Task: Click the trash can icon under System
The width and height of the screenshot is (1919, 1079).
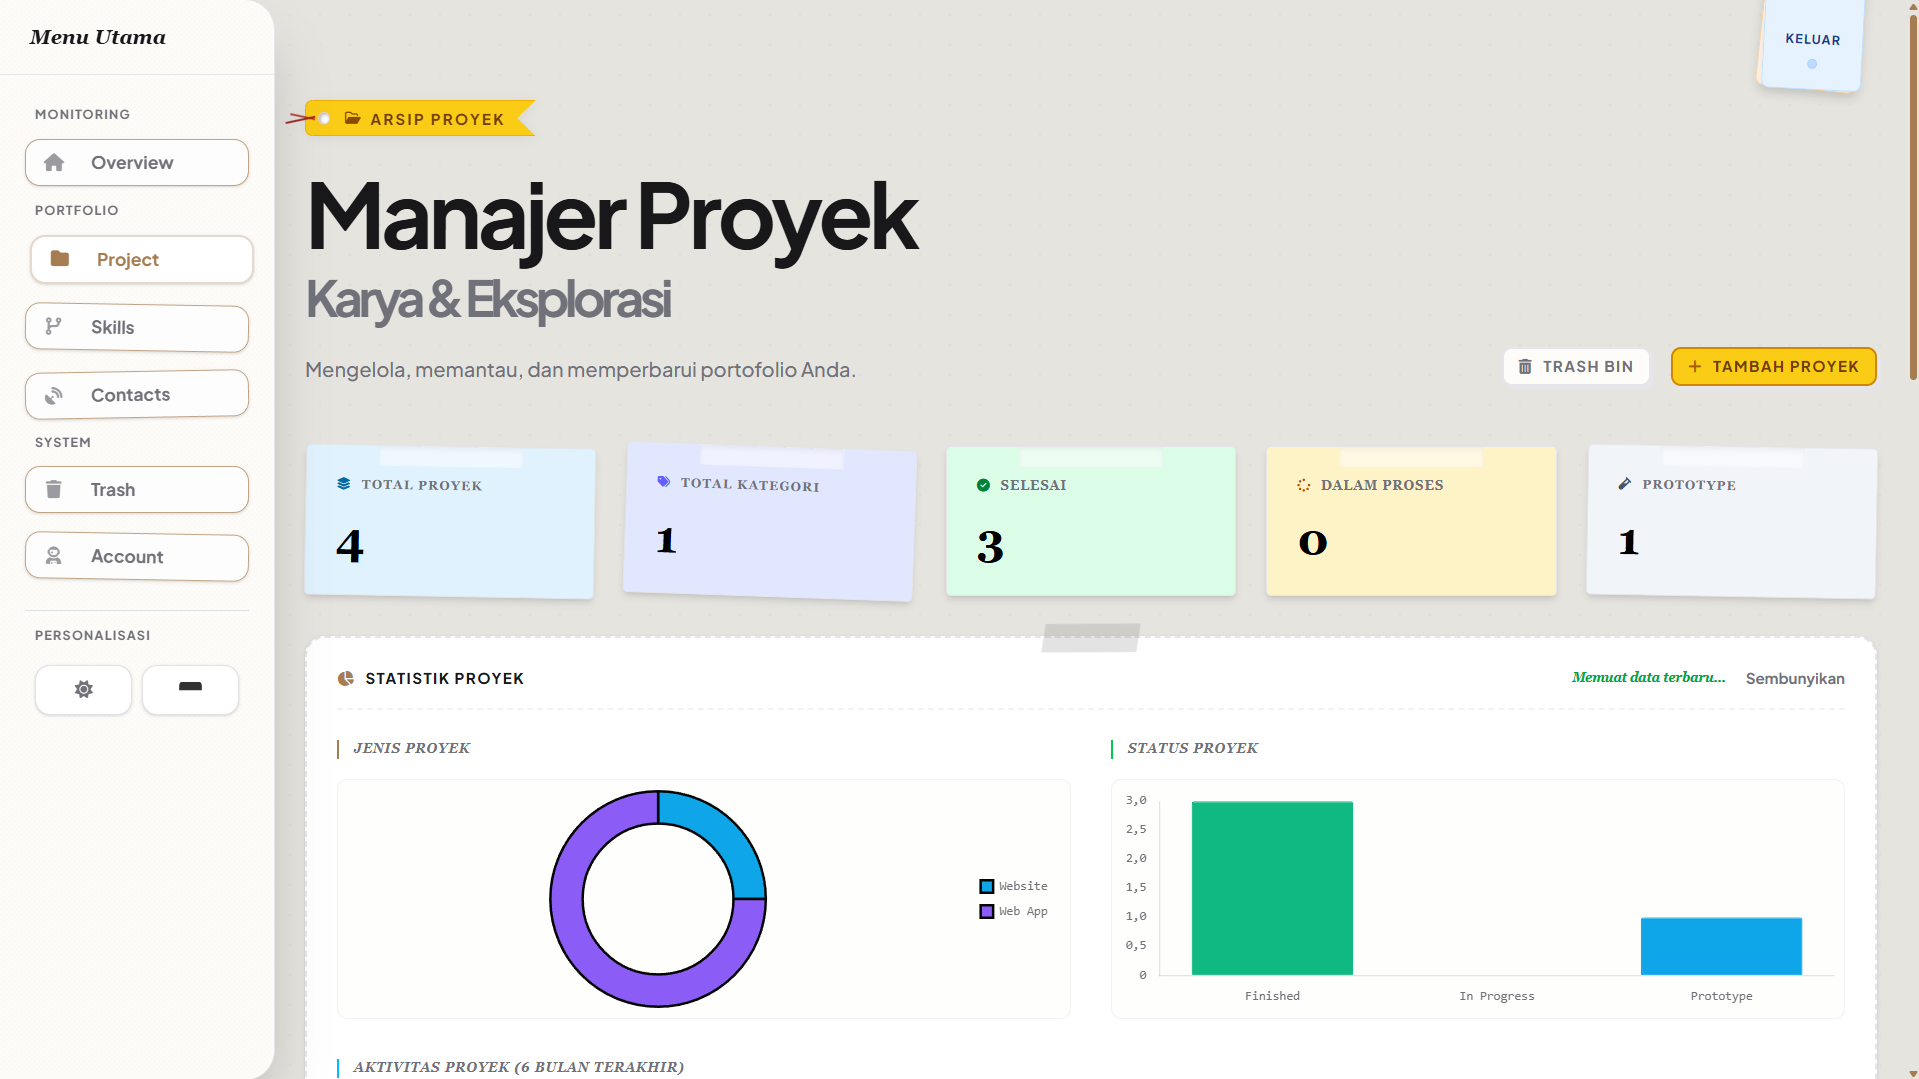Action: coord(53,489)
